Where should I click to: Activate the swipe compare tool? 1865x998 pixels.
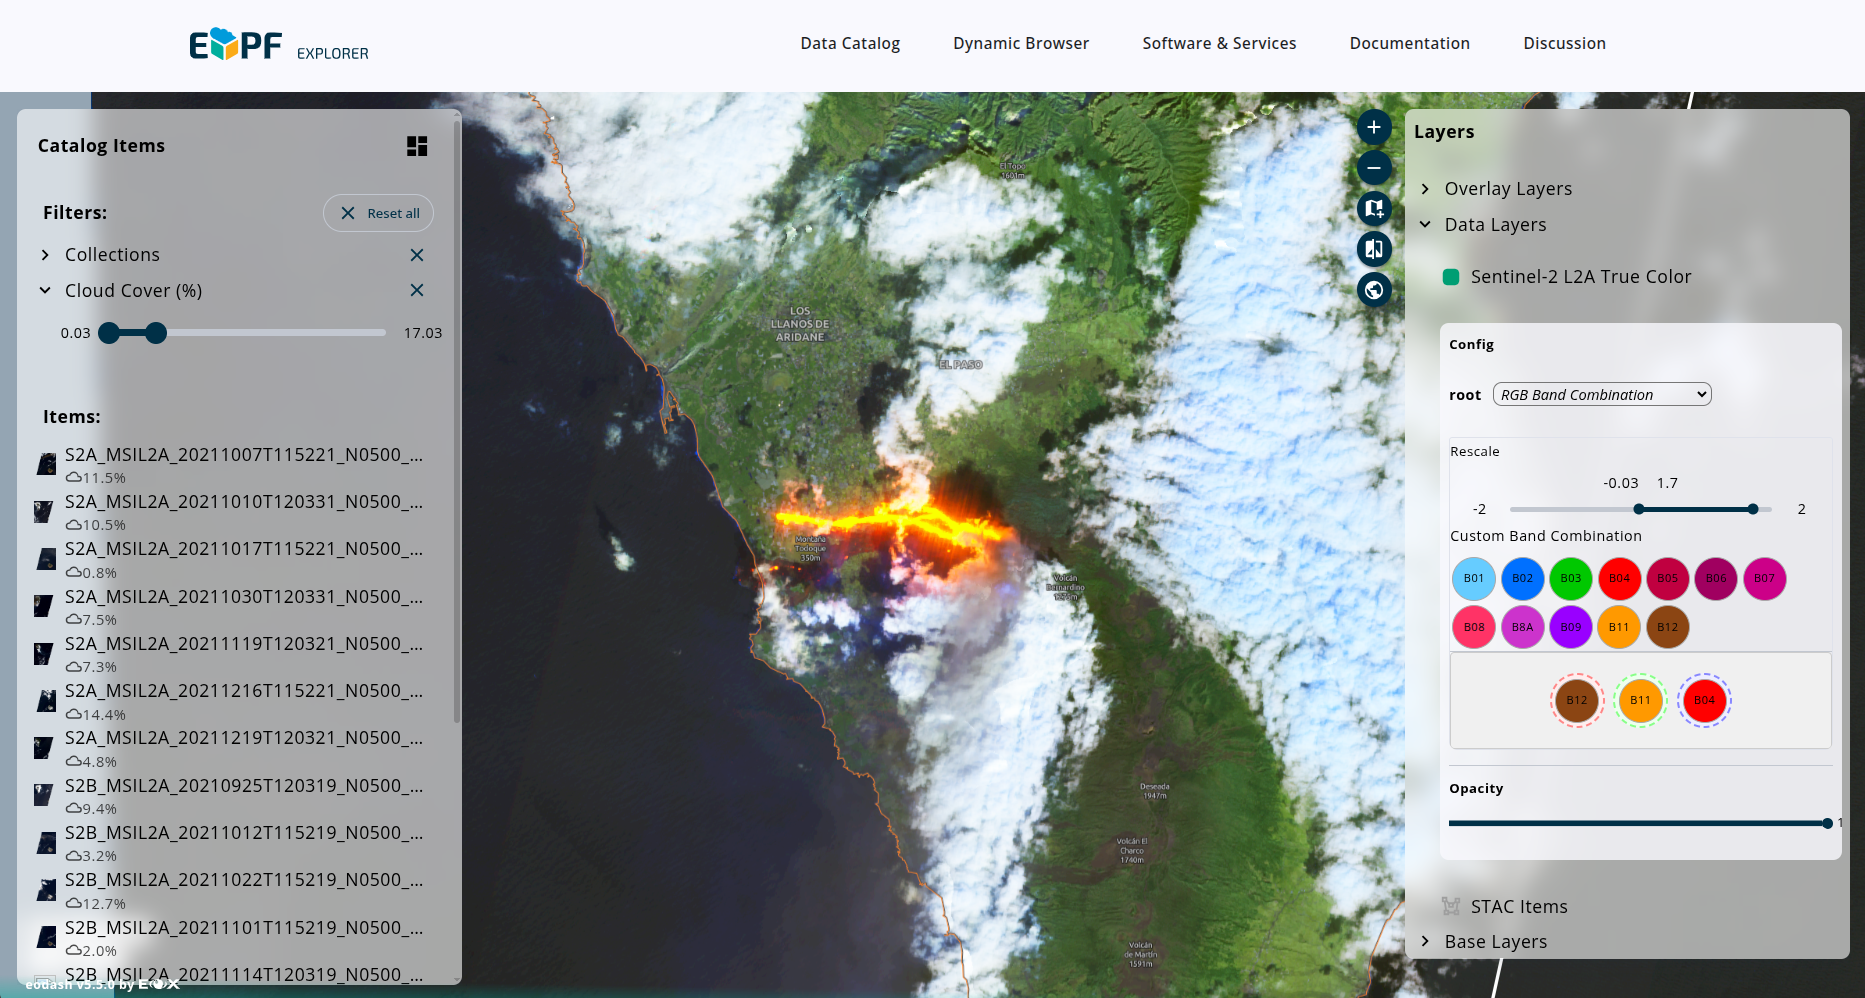coord(1374,249)
